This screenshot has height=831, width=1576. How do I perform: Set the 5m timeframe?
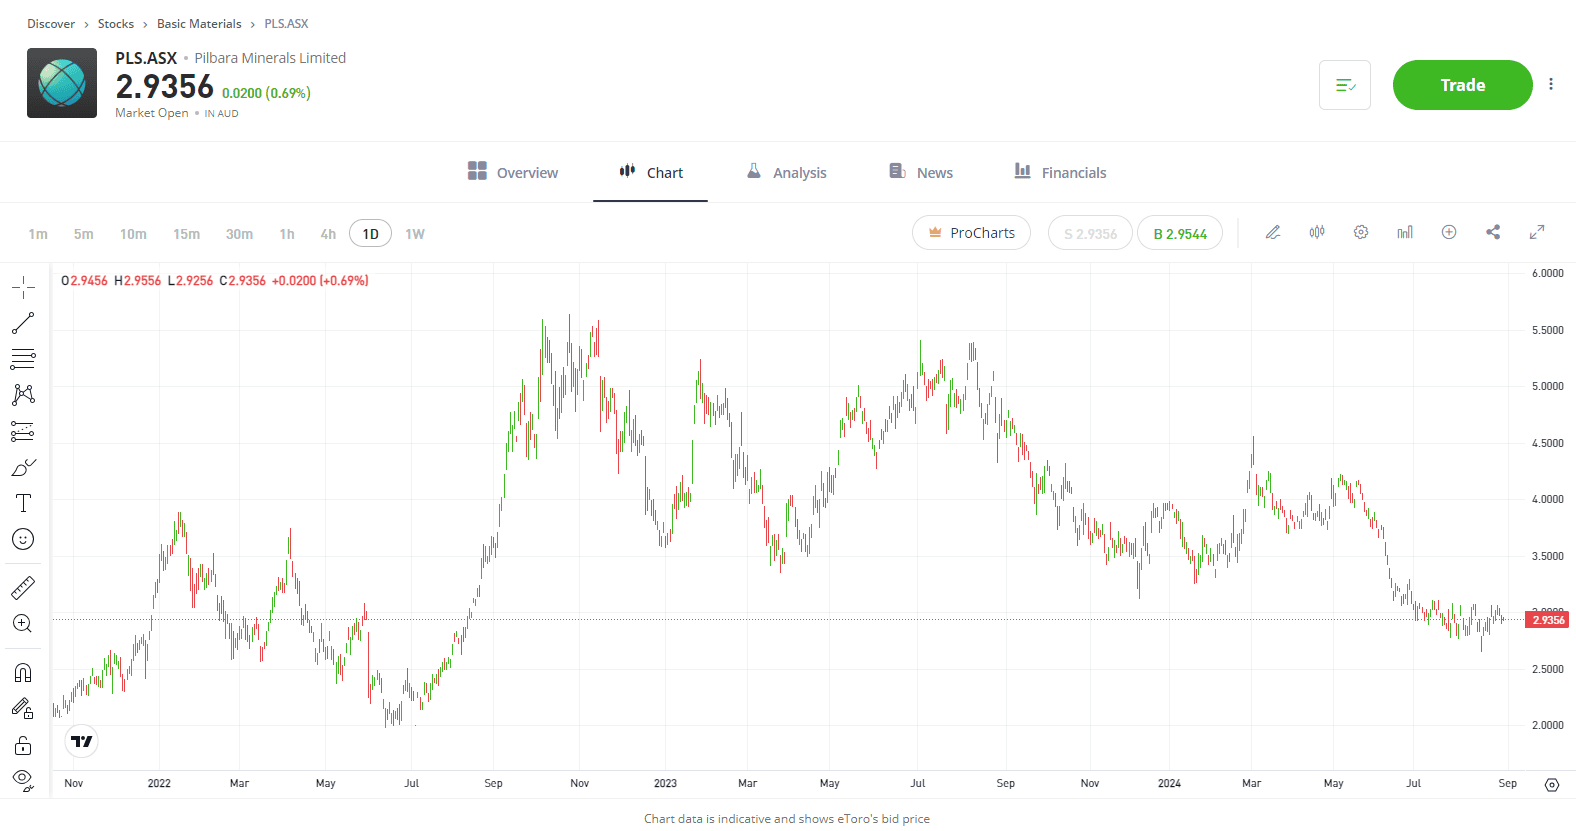point(84,234)
